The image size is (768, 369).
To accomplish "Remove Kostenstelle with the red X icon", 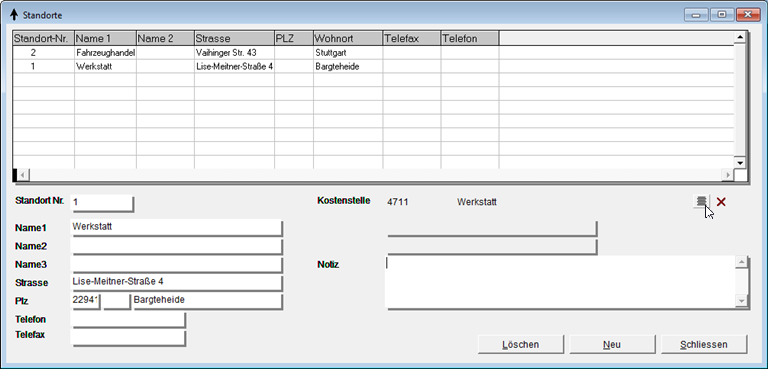I will tap(721, 201).
